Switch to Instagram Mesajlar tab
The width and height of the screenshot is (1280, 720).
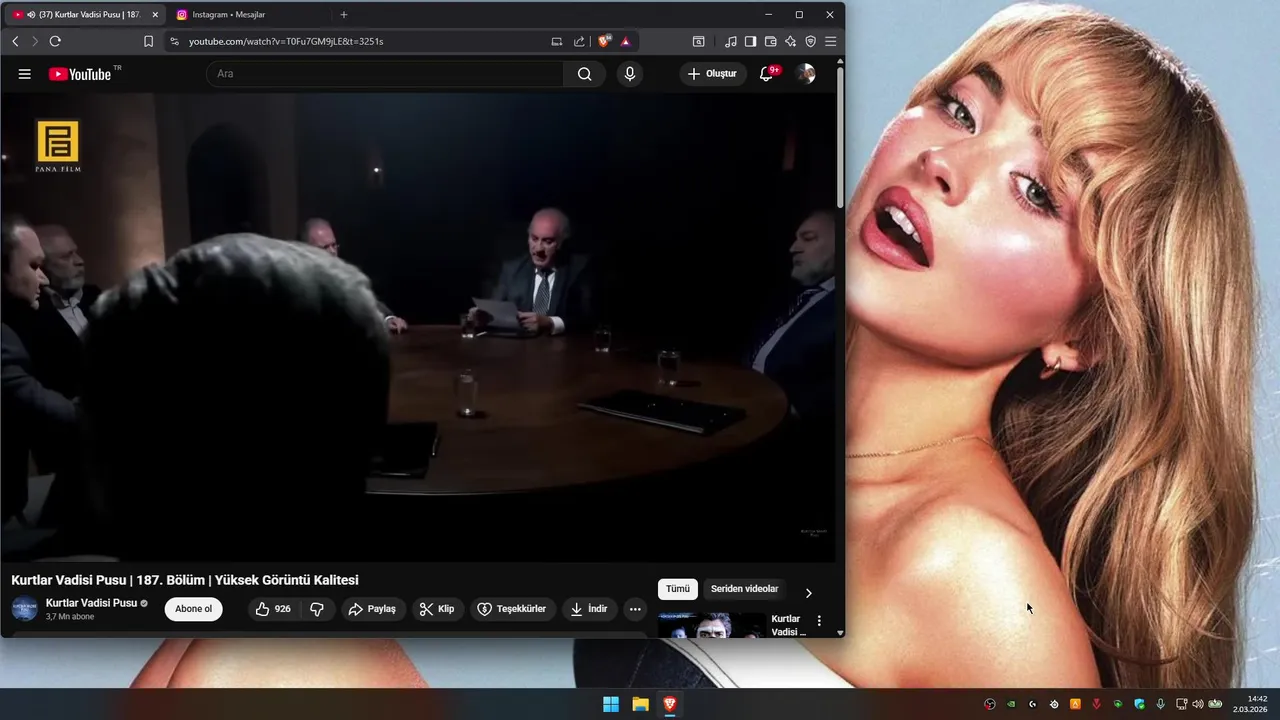tap(250, 15)
